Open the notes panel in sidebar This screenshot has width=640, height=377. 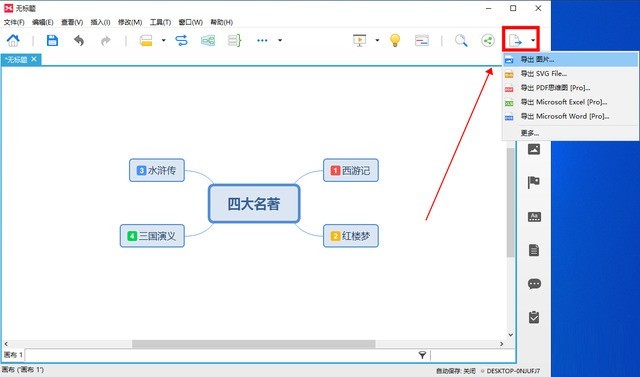(534, 250)
